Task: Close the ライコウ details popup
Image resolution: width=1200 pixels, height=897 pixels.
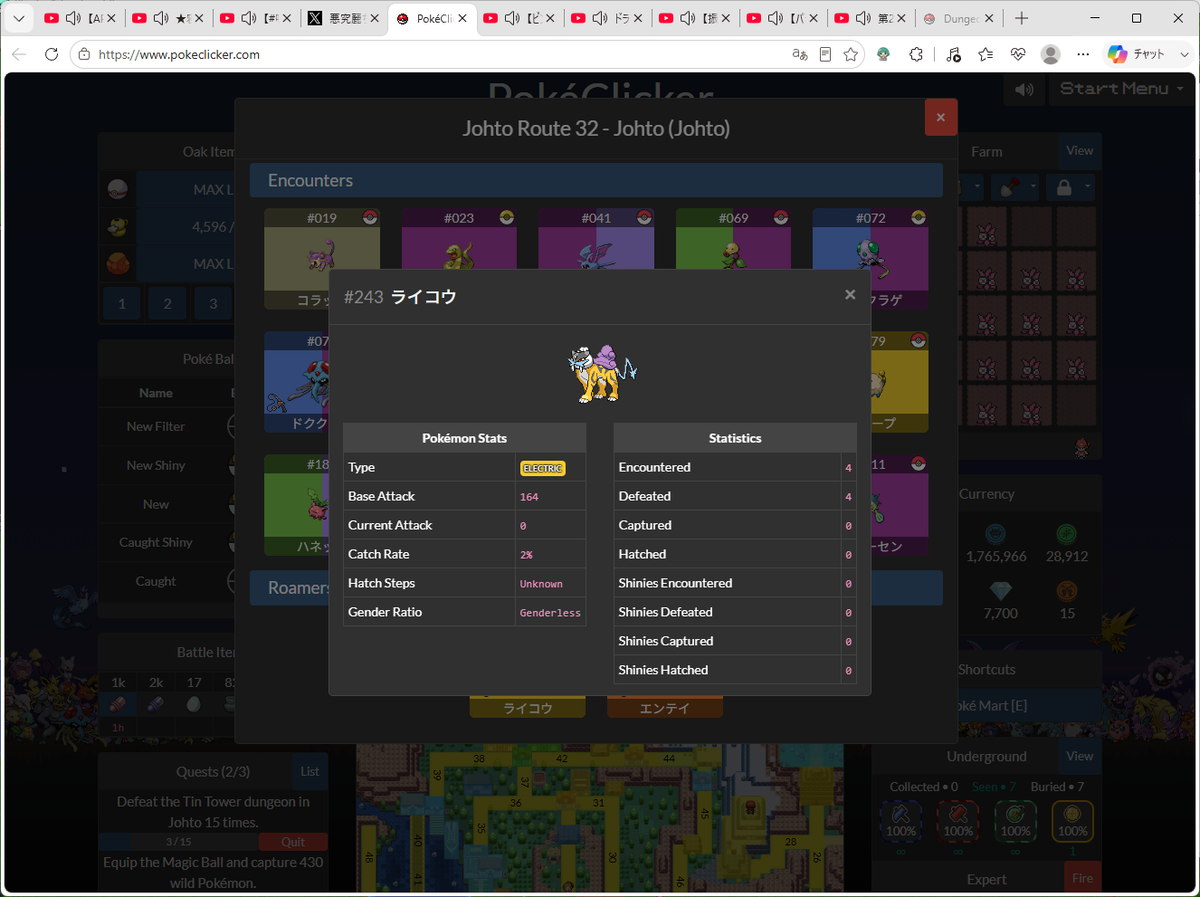Action: (x=850, y=294)
